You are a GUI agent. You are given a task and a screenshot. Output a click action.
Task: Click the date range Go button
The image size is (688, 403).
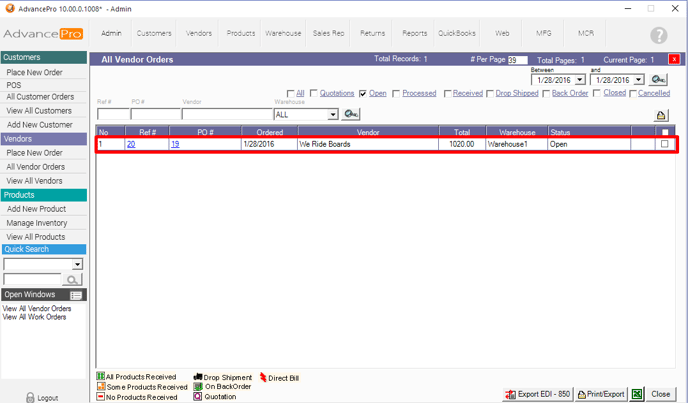tap(659, 80)
